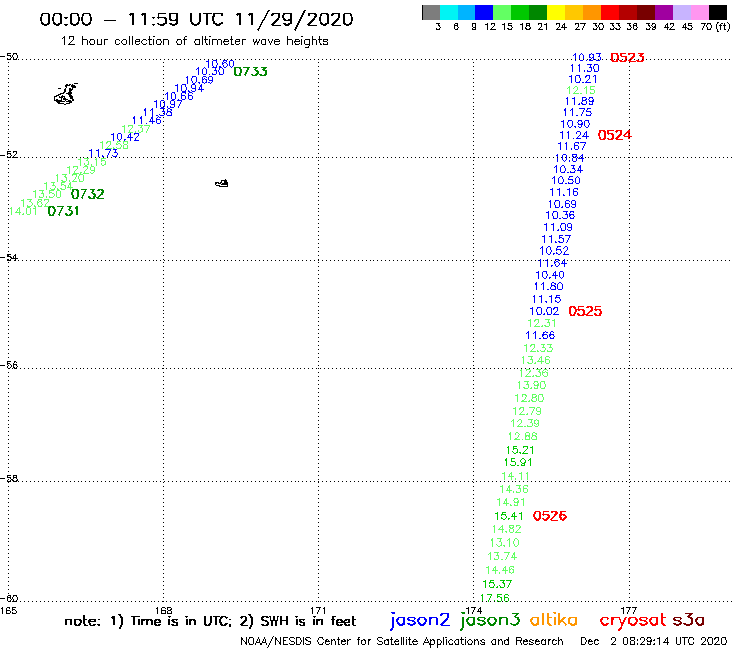Viewport: 740px width, 650px height.
Task: Click the red timestamp 0523
Action: click(x=627, y=58)
